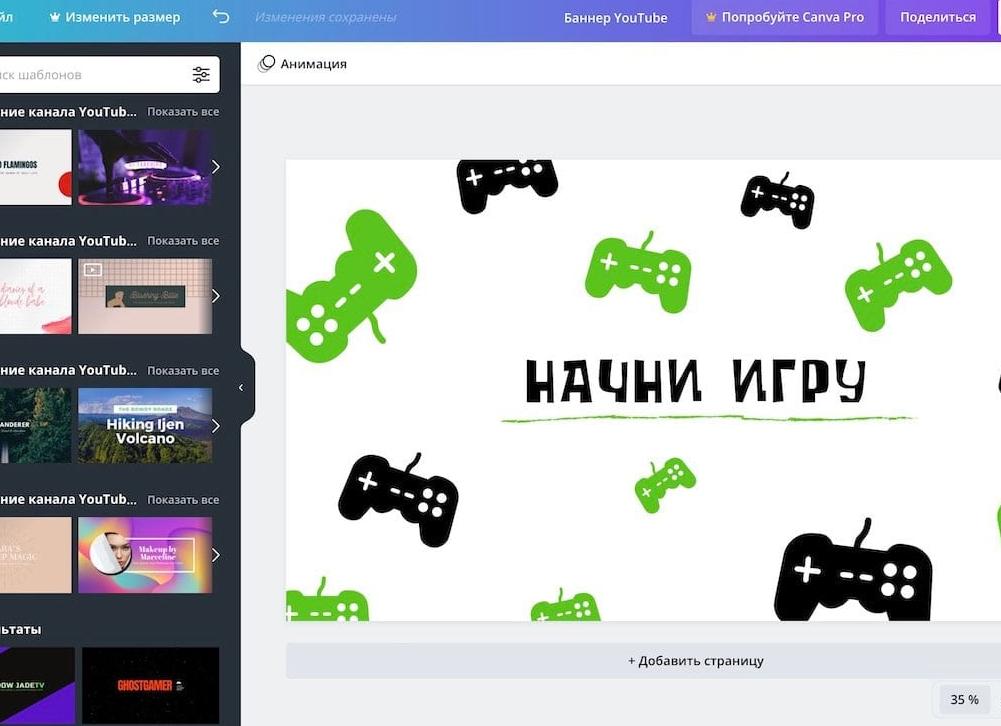Image resolution: width=1001 pixels, height=726 pixels.
Task: Click the Animation circle icon
Action: pos(266,64)
